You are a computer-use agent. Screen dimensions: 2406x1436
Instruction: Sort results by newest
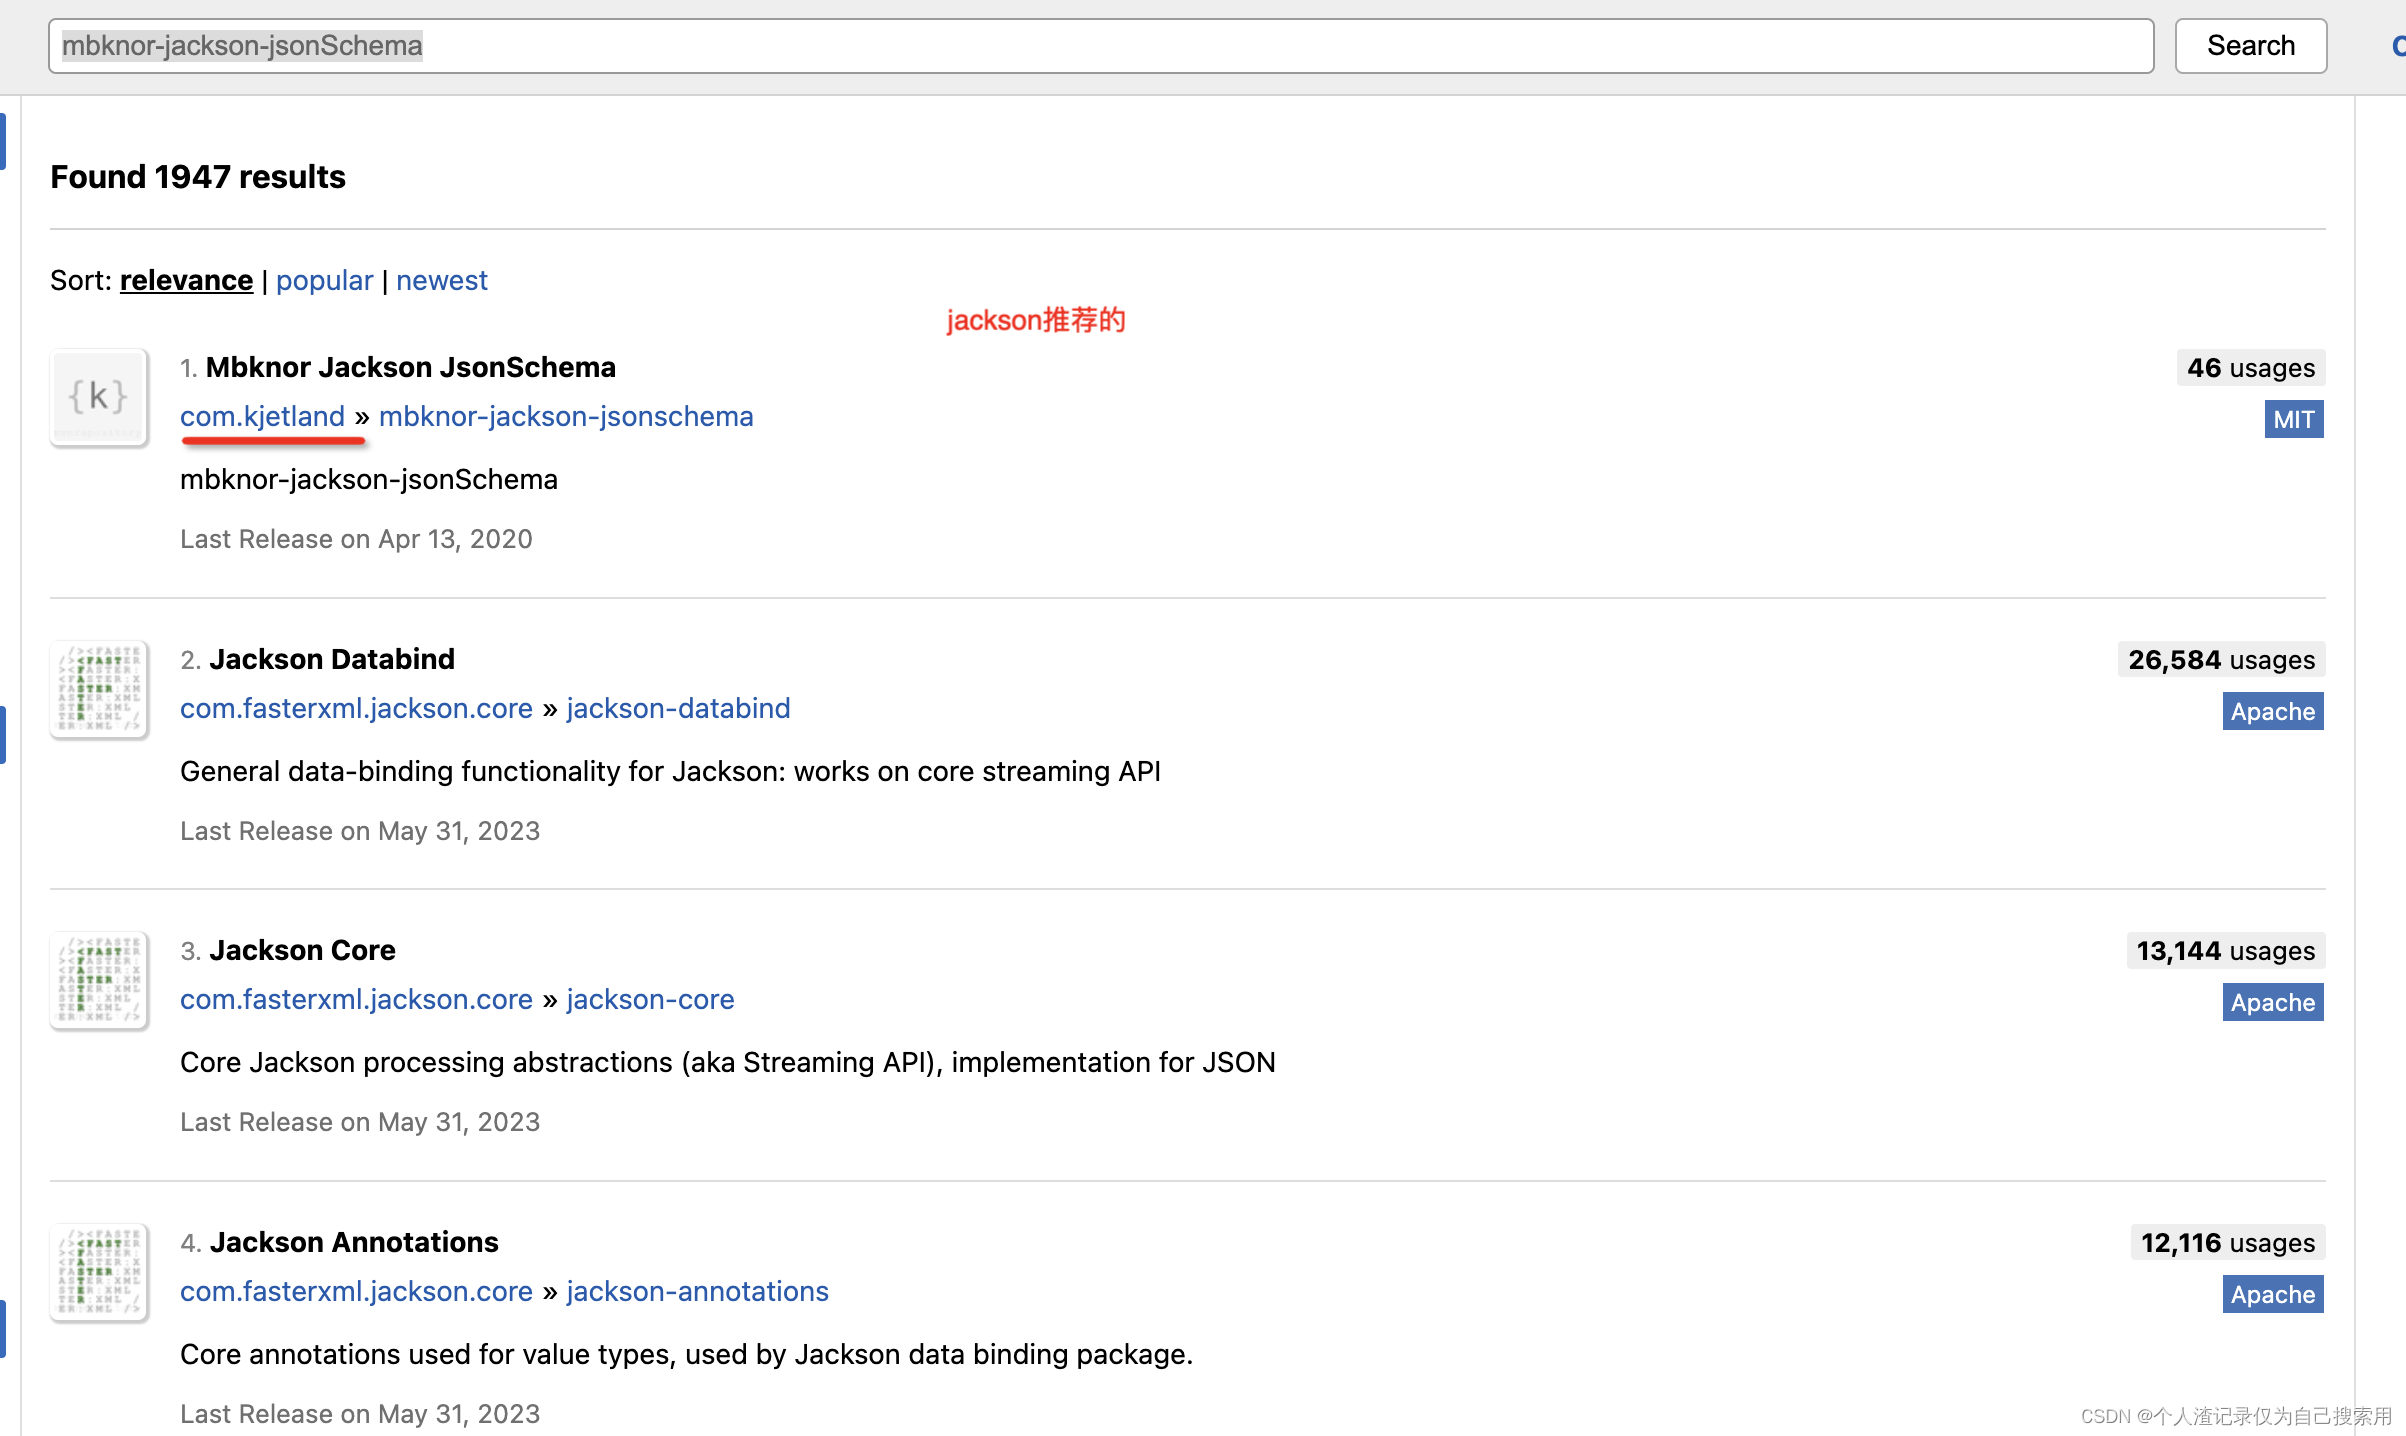click(441, 280)
